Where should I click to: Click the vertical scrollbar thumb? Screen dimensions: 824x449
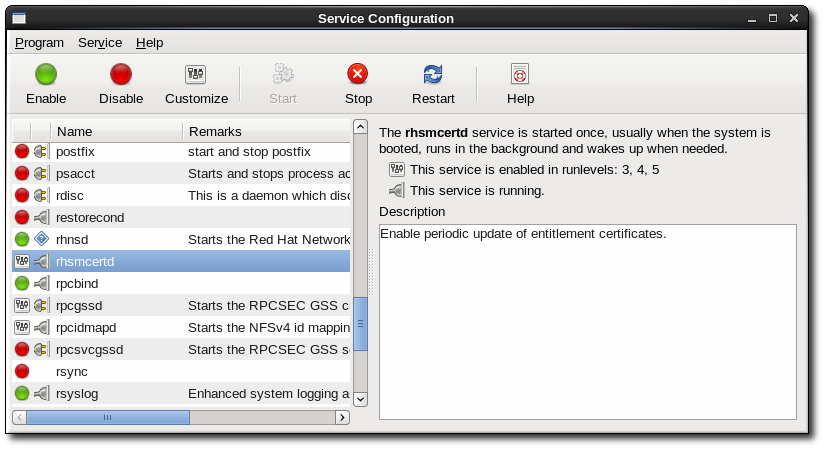point(360,324)
